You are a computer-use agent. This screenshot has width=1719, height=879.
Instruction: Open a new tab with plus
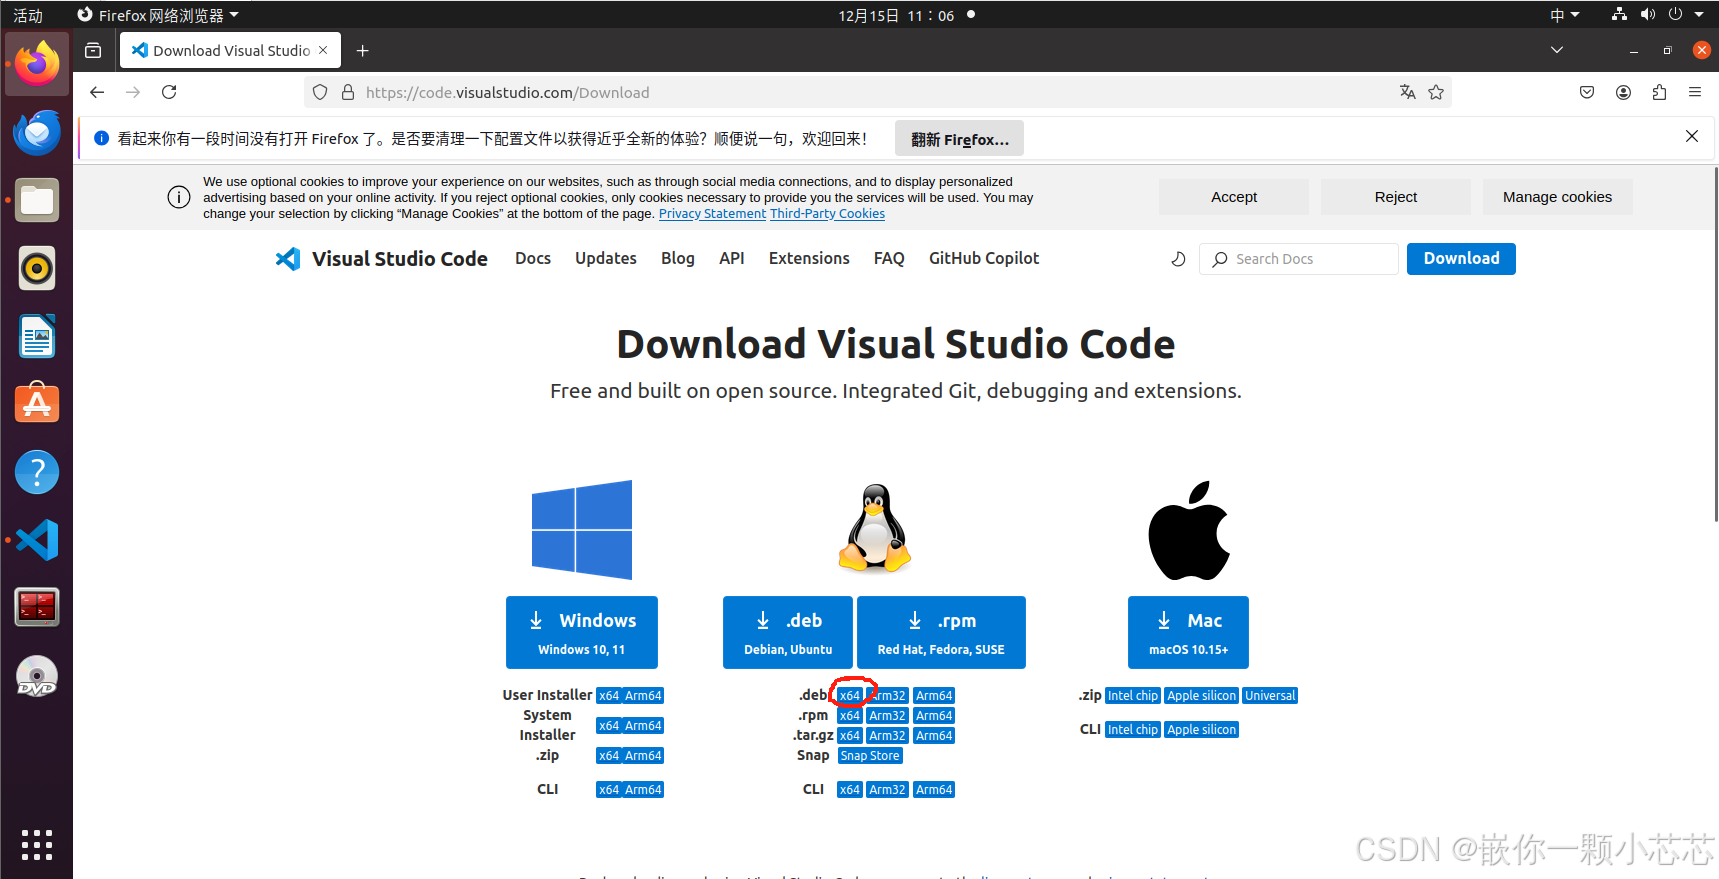click(363, 50)
